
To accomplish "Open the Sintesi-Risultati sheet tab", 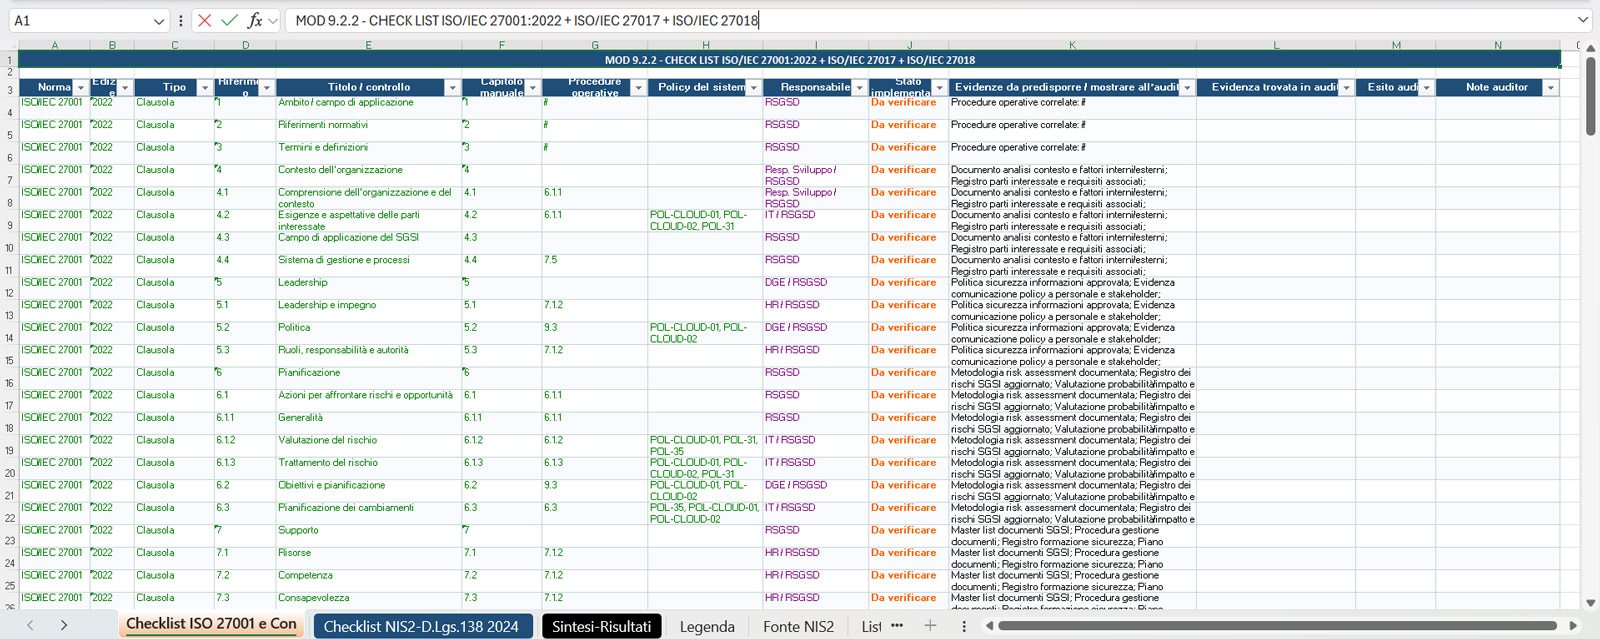I will click(601, 626).
